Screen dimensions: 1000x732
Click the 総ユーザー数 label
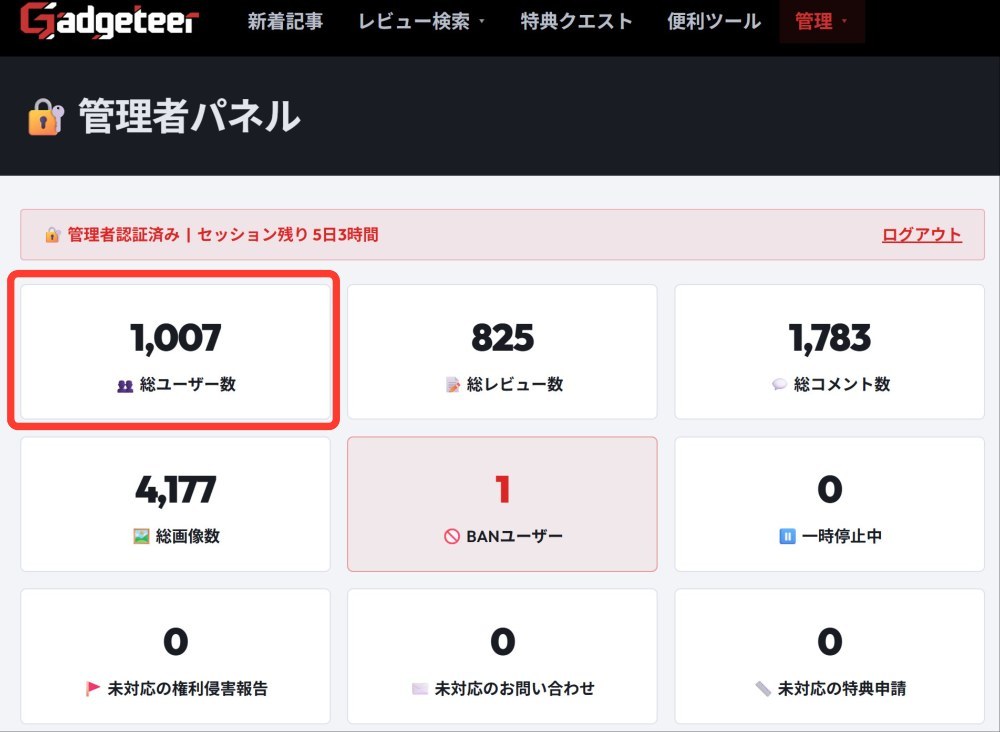188,384
